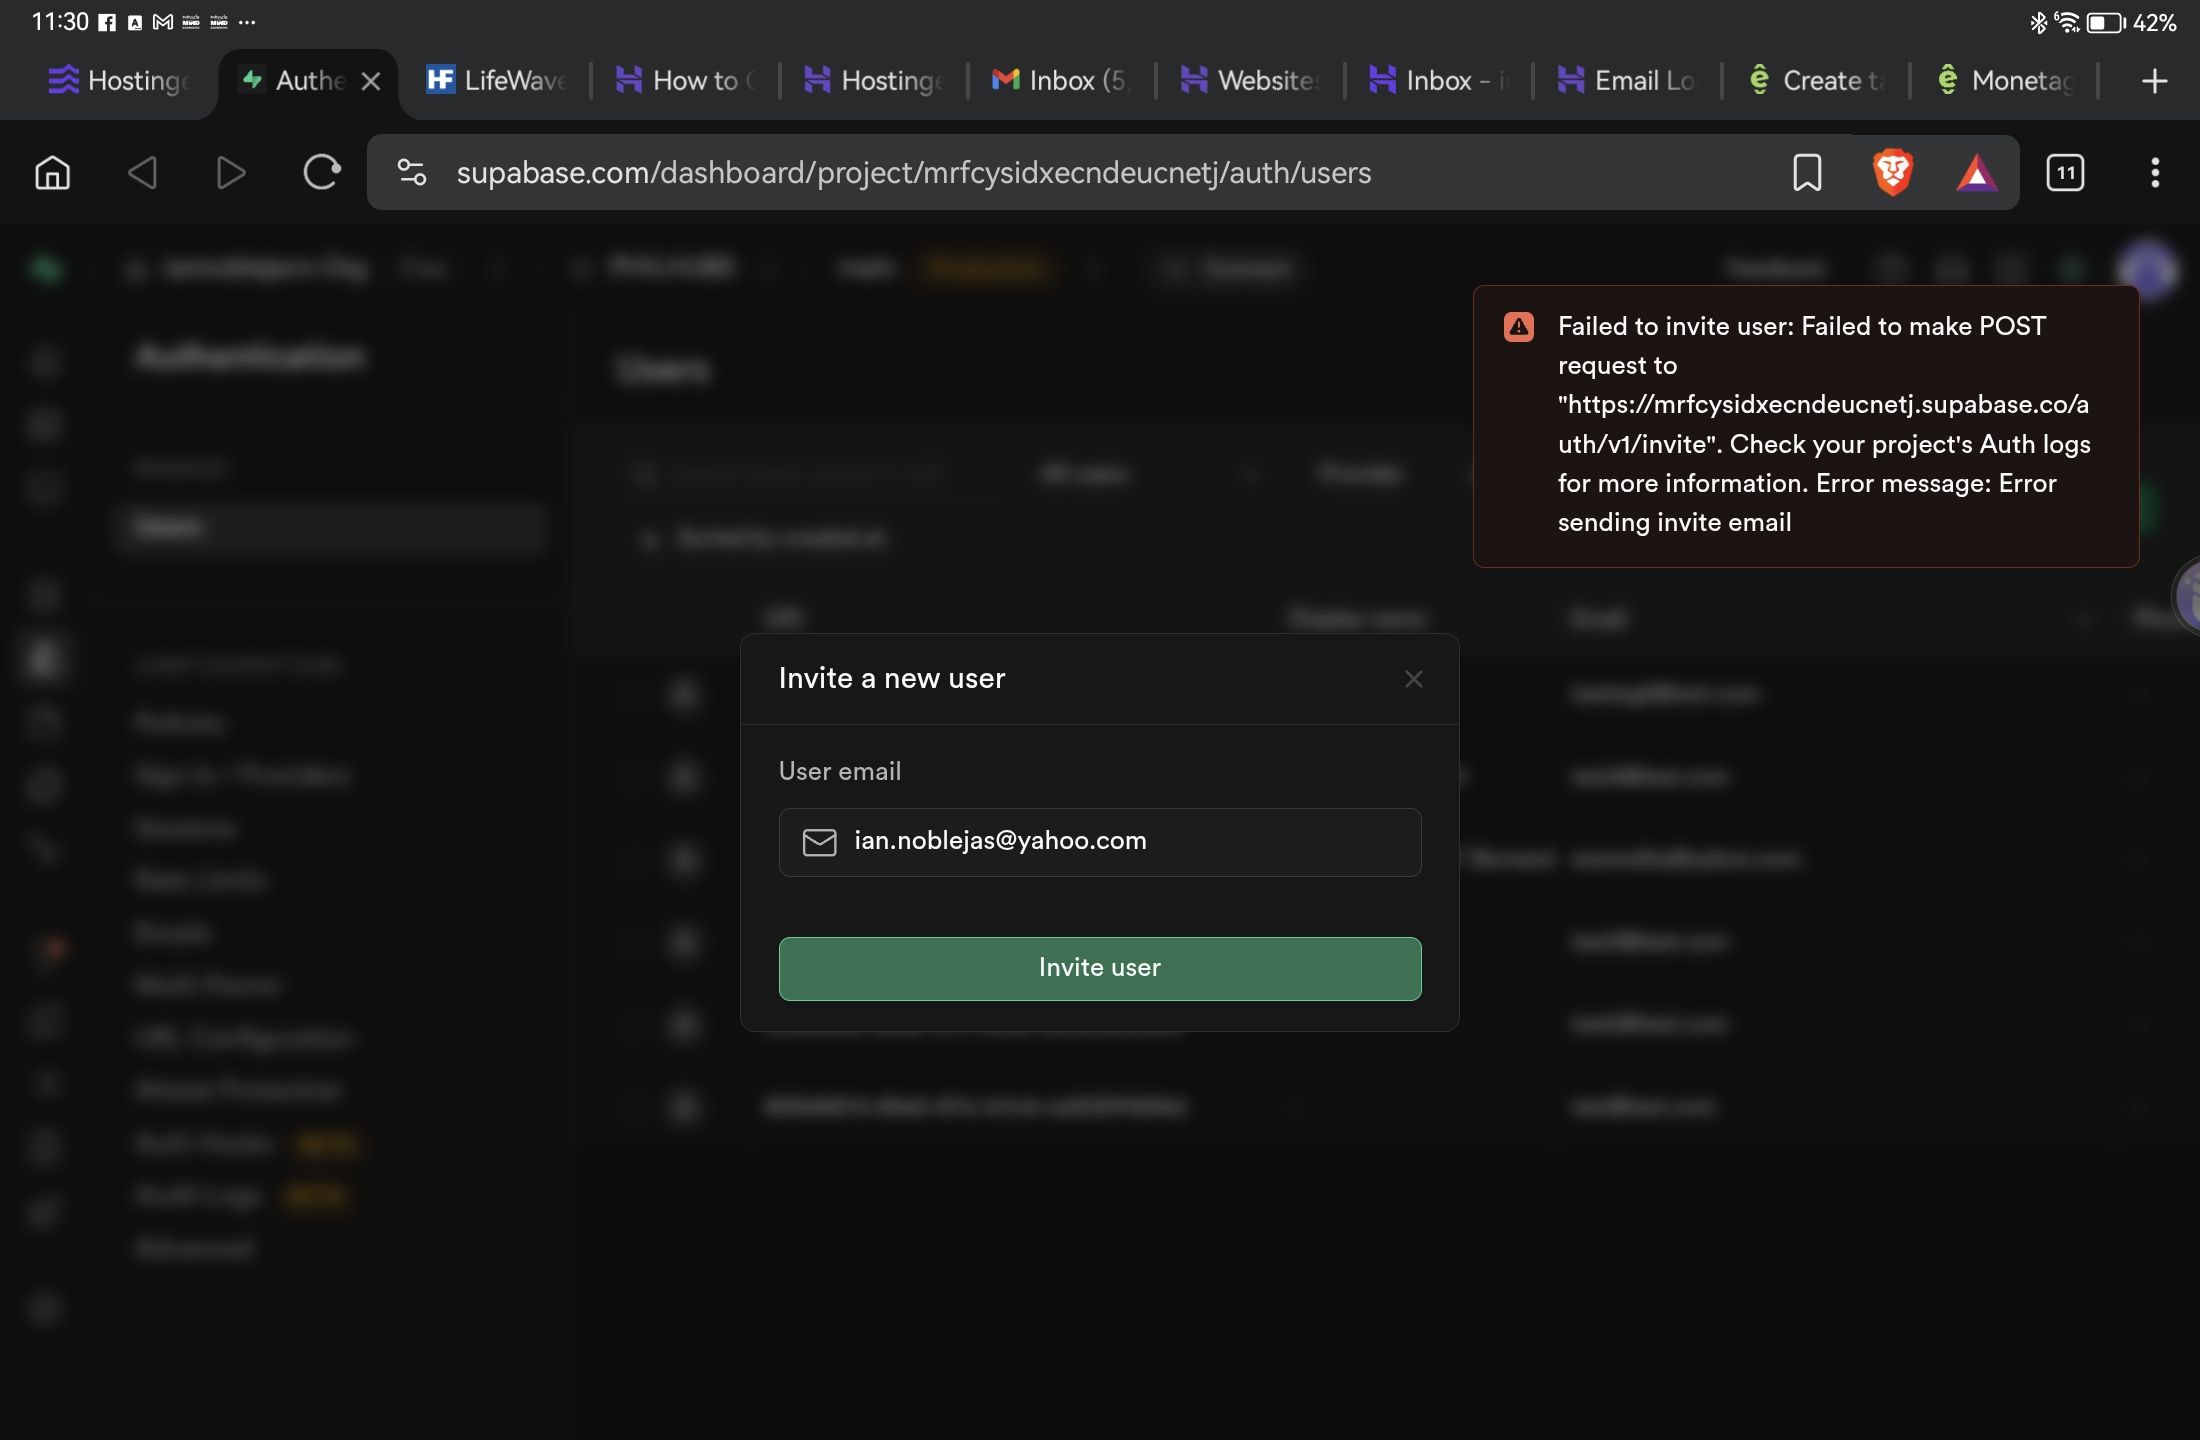Switch to the Gmail Inbox tab
Screen dimensions: 2200x1440
1060,81
